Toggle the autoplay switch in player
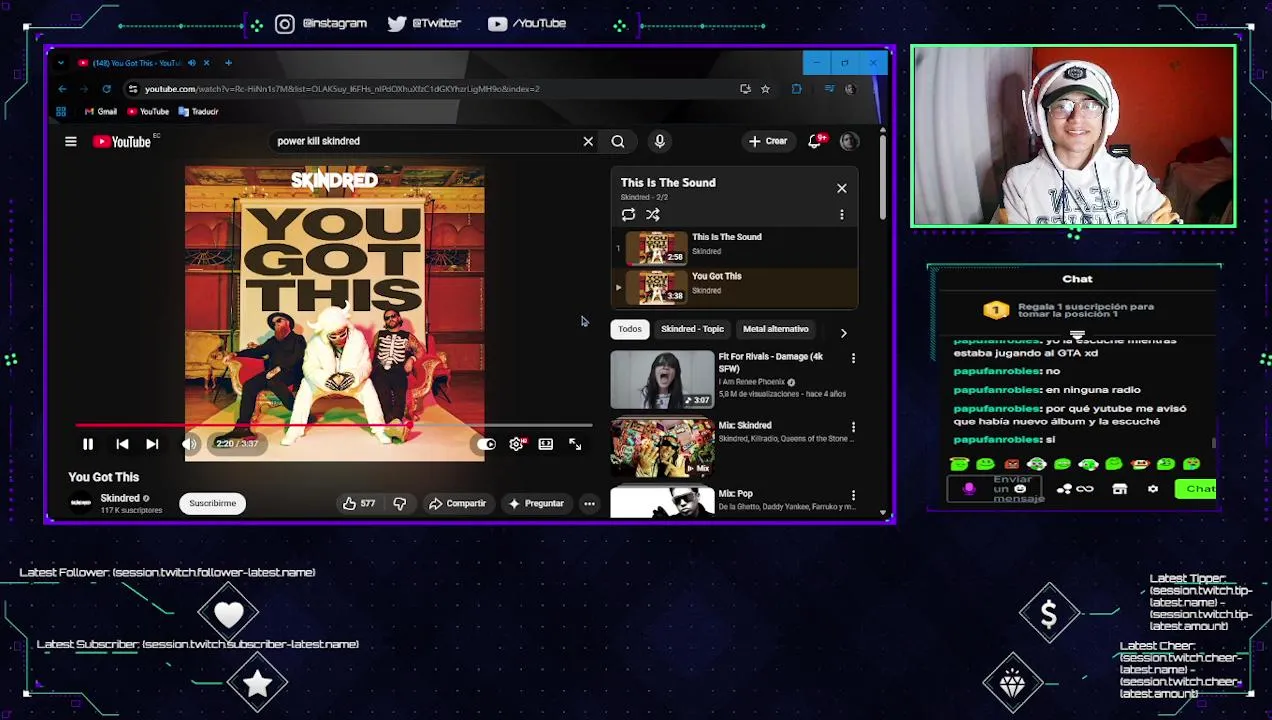This screenshot has width=1272, height=720. point(486,444)
